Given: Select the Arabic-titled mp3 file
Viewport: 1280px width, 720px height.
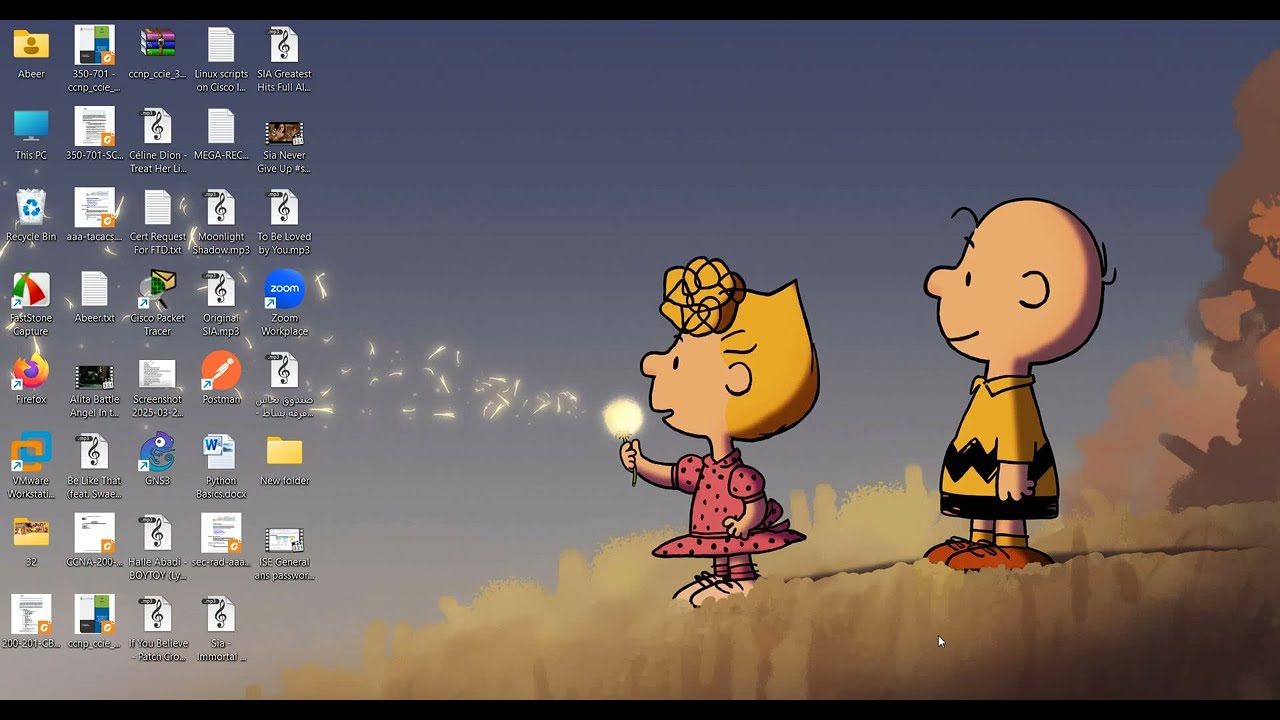Looking at the screenshot, I should tap(284, 371).
